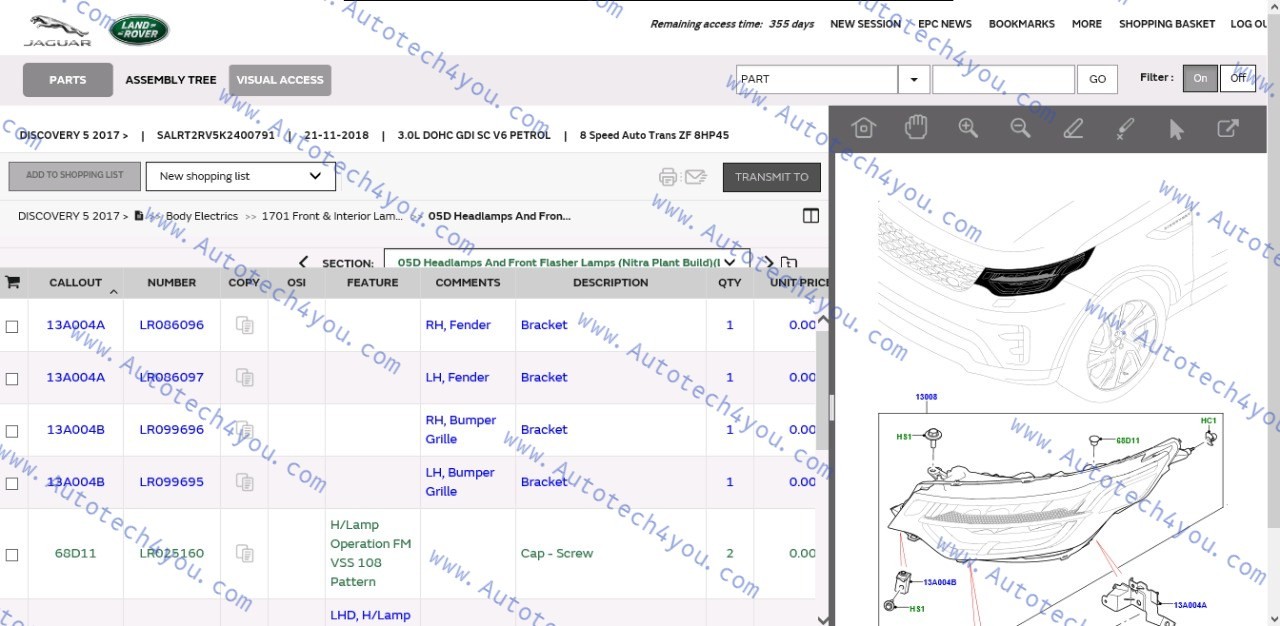This screenshot has height=626, width=1280.
Task: Select the pan hand tool
Action: pyautogui.click(x=916, y=128)
